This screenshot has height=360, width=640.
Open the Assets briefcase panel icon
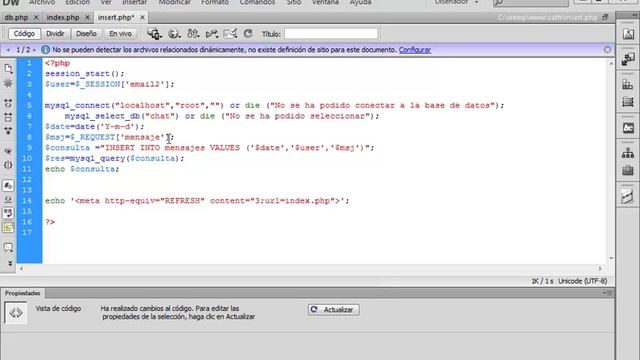(x=628, y=170)
